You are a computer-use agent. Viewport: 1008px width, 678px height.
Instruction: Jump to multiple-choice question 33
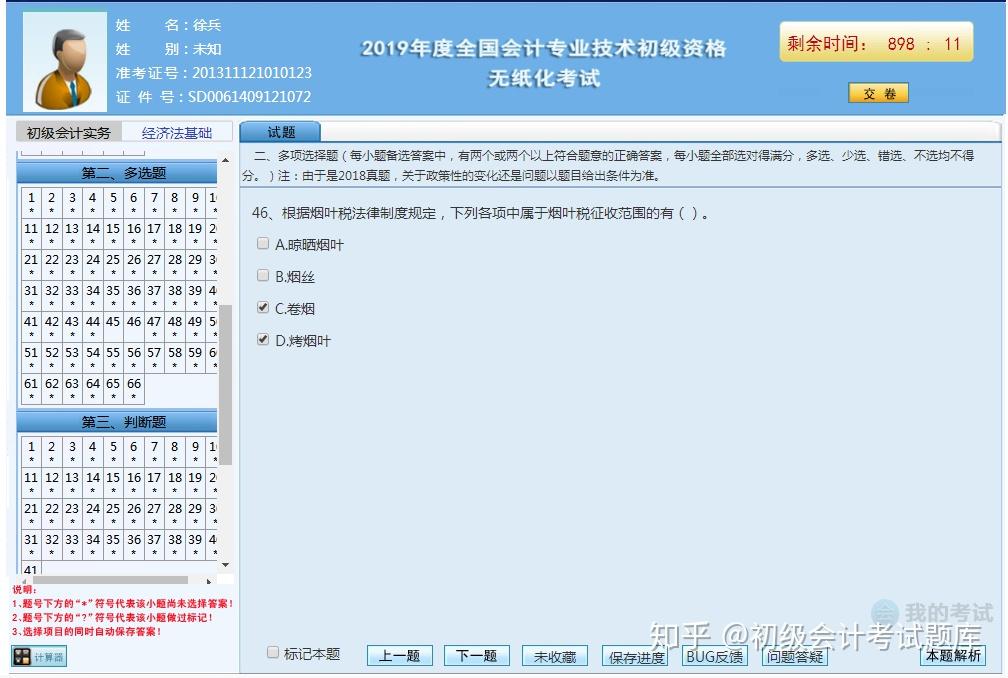pos(72,295)
